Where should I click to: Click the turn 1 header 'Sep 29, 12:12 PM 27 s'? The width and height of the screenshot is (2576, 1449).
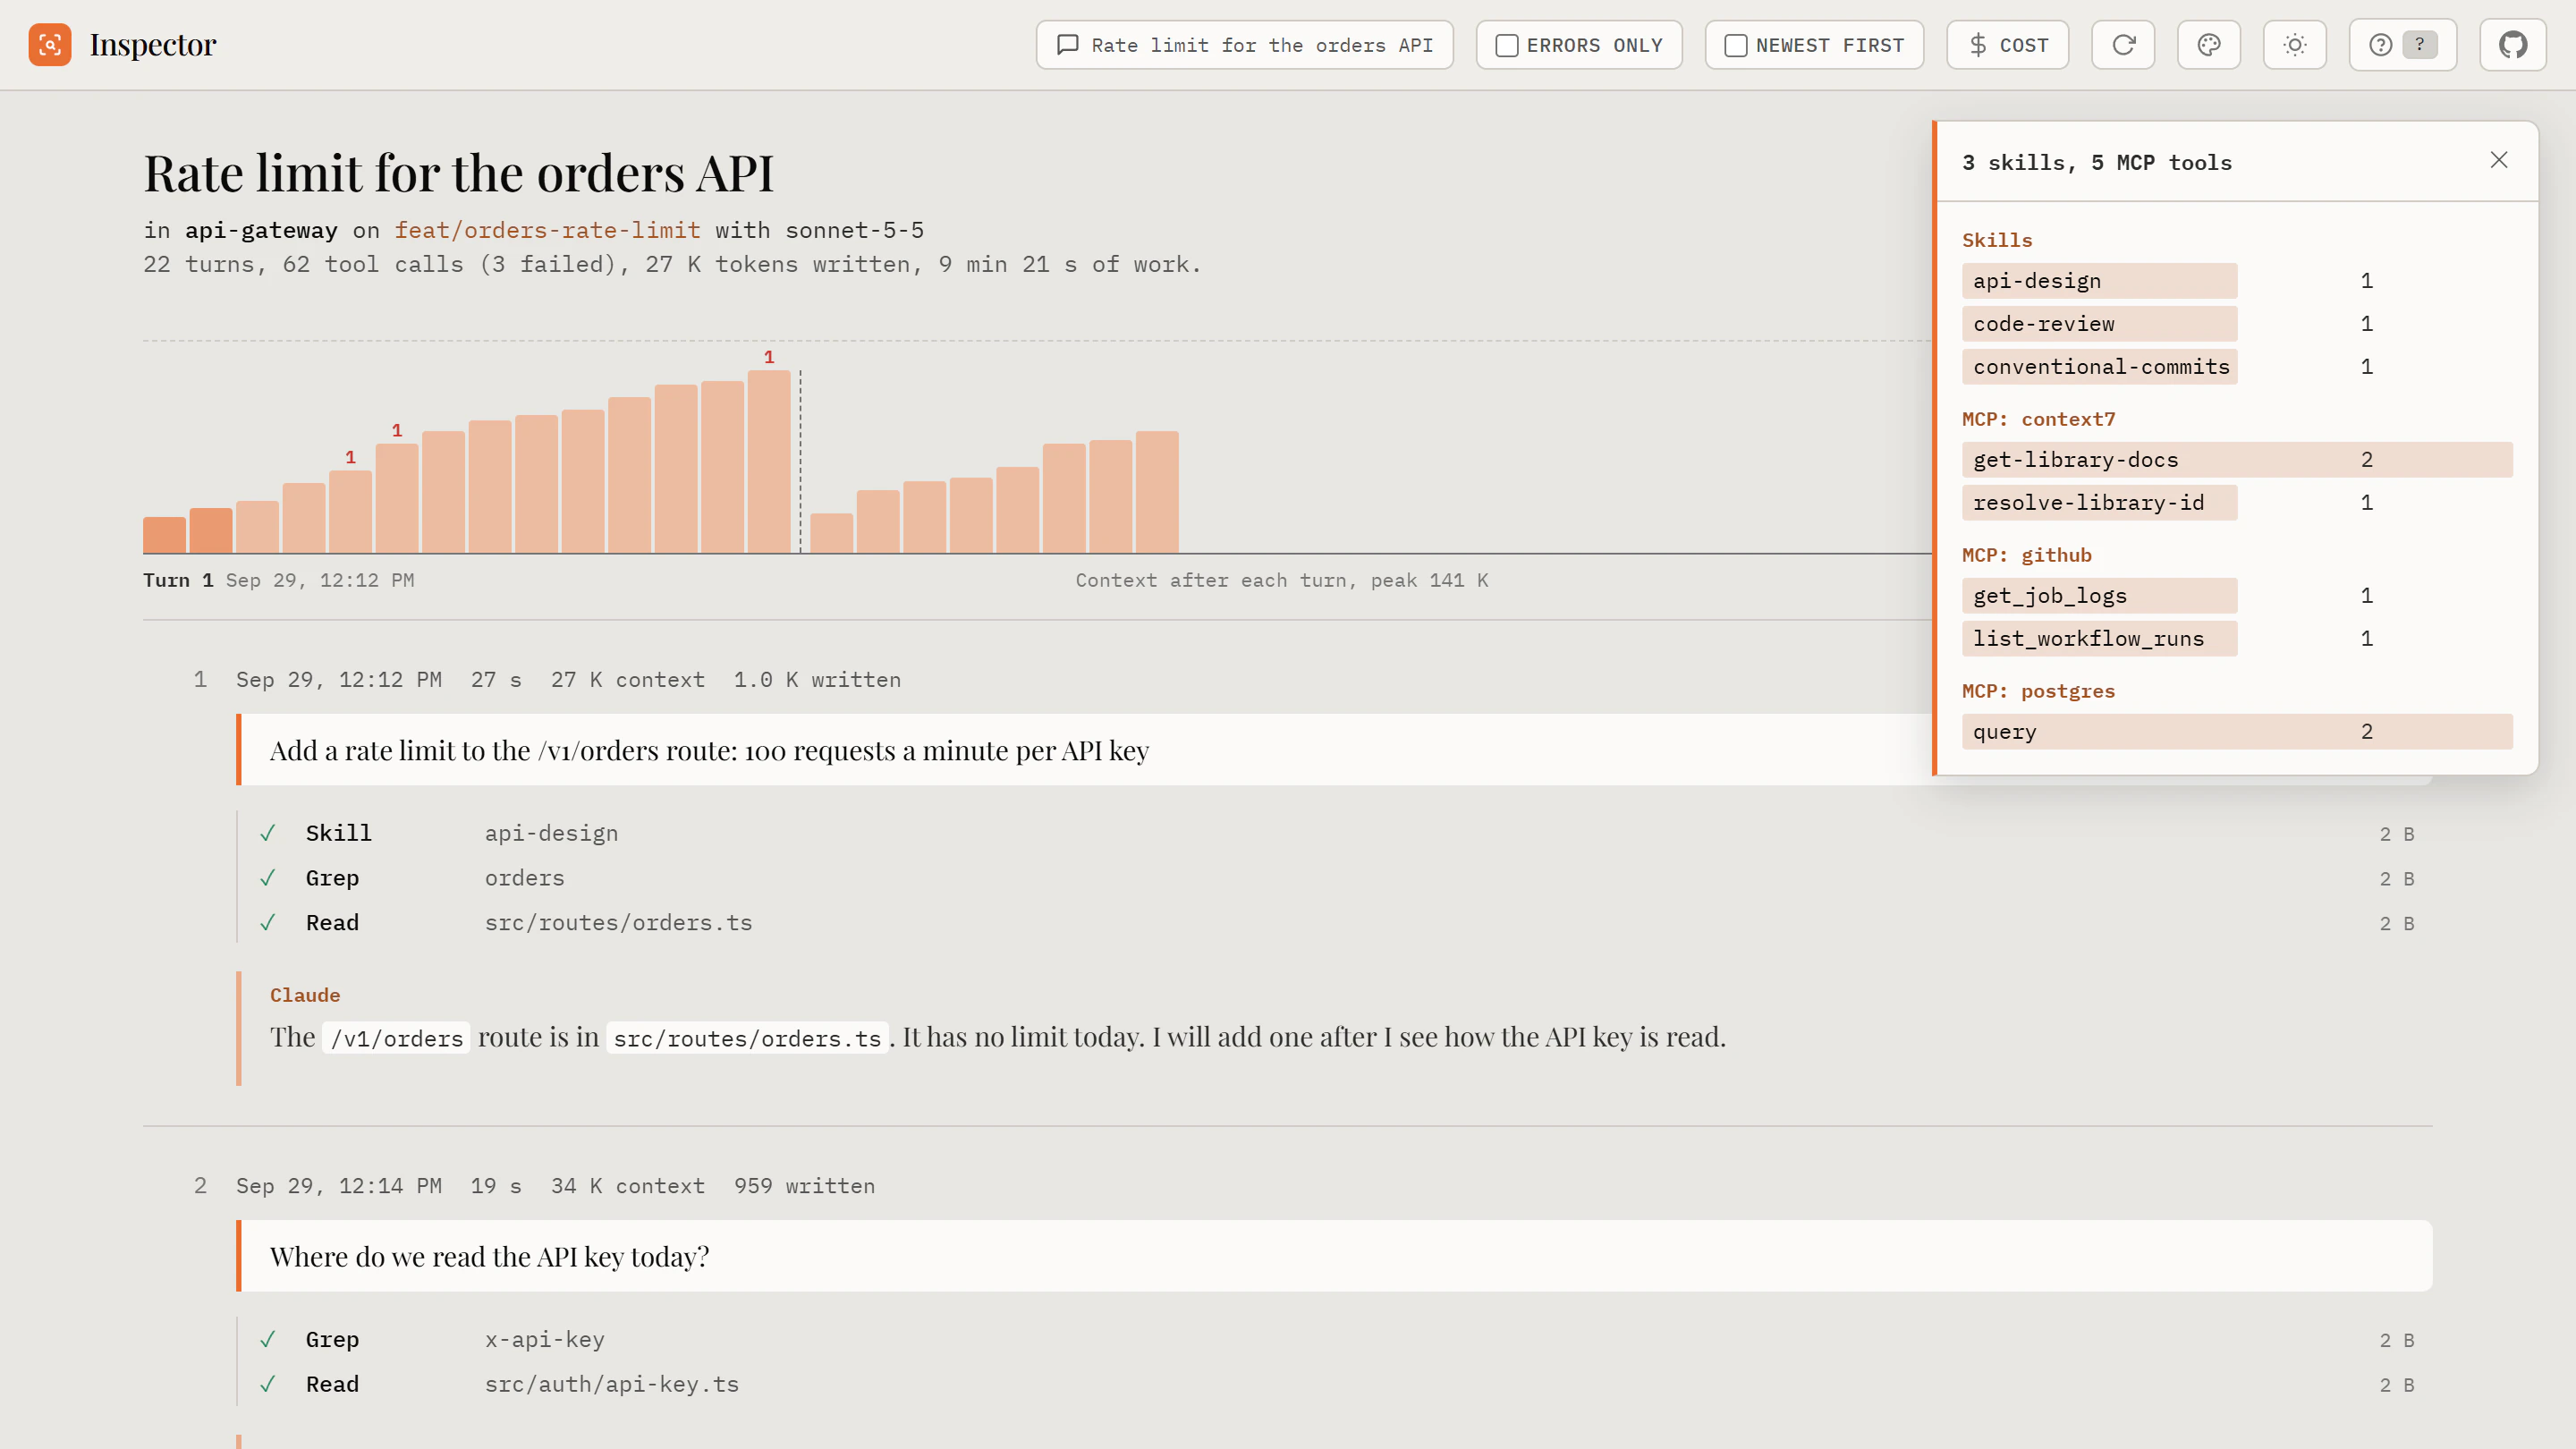pos(379,680)
